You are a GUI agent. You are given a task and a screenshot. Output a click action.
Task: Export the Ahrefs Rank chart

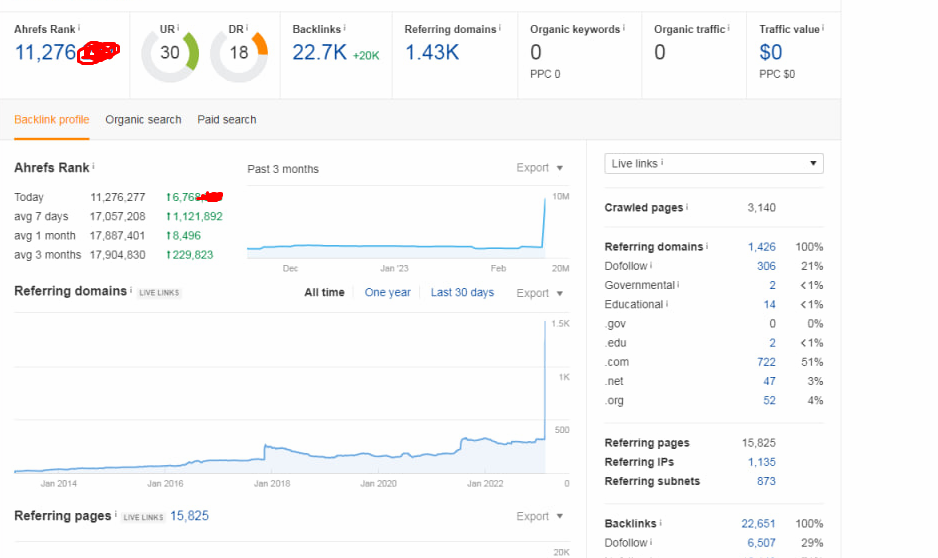pos(540,168)
